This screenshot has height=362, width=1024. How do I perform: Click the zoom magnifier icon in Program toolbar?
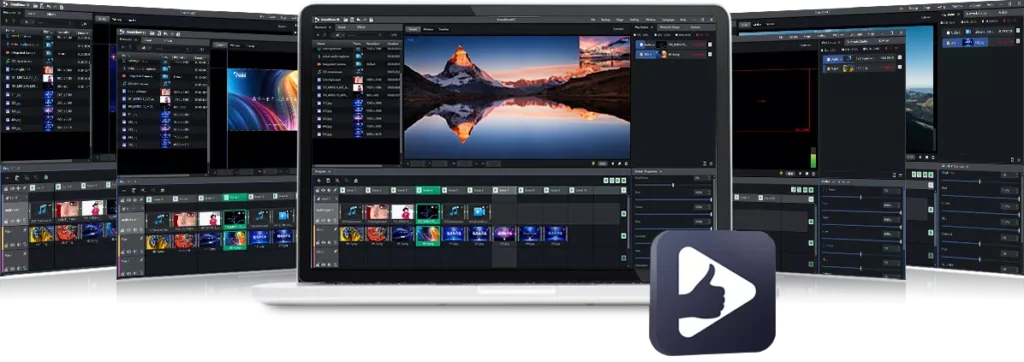pyautogui.click(x=338, y=180)
